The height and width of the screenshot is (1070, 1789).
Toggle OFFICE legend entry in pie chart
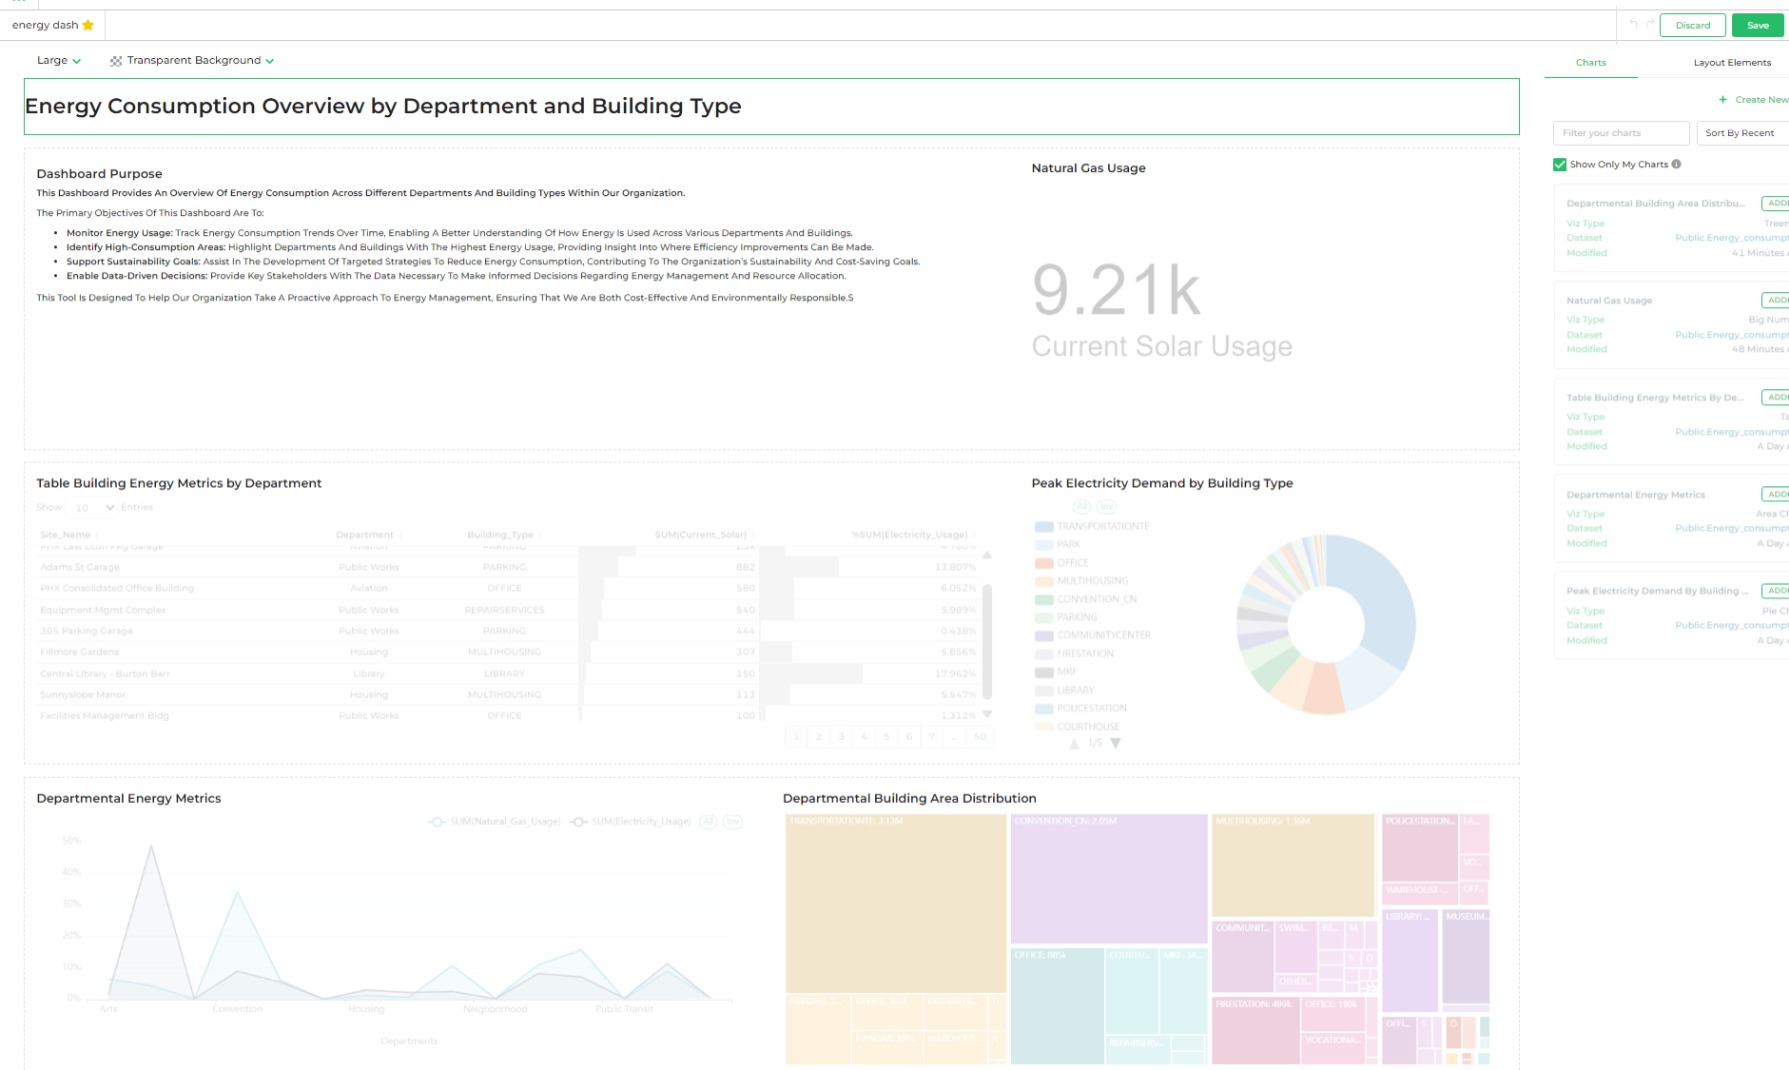click(x=1062, y=563)
